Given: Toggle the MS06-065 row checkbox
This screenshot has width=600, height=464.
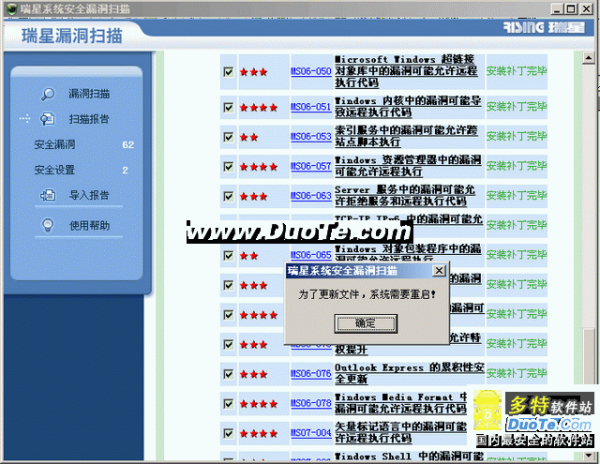Looking at the screenshot, I should coord(228,256).
